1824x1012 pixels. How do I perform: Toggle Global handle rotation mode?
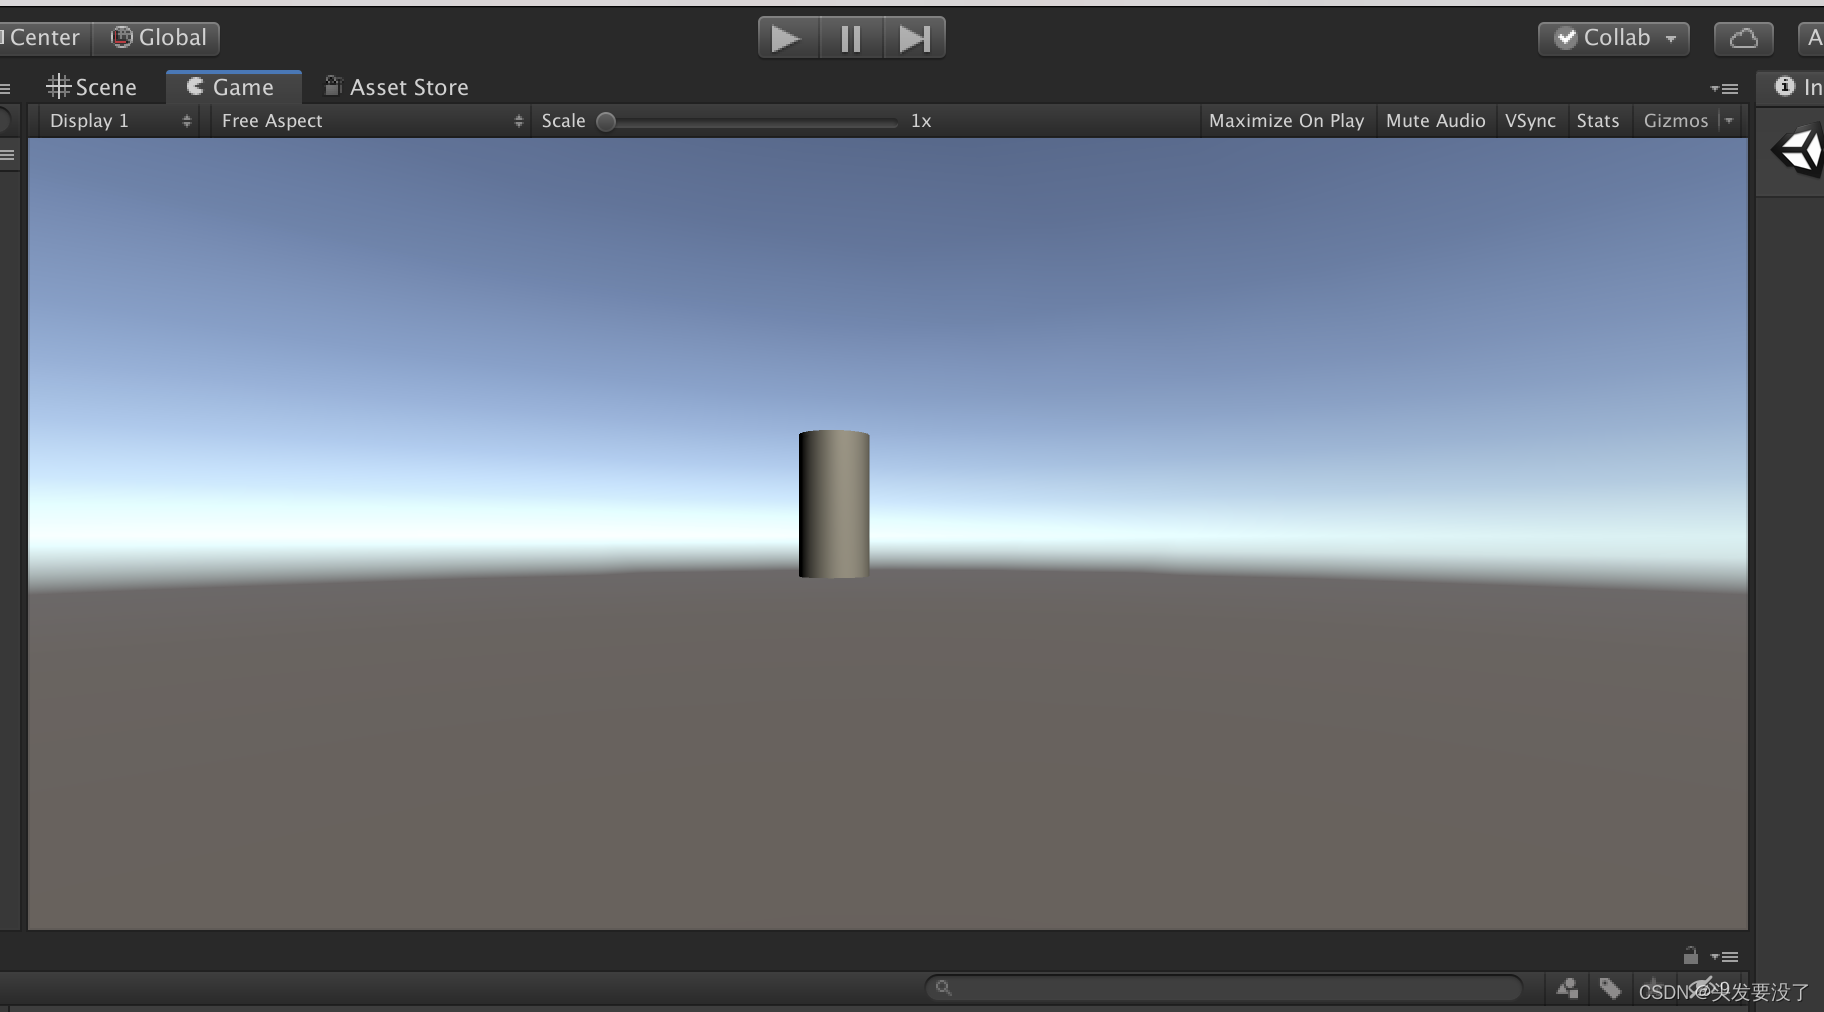158,38
